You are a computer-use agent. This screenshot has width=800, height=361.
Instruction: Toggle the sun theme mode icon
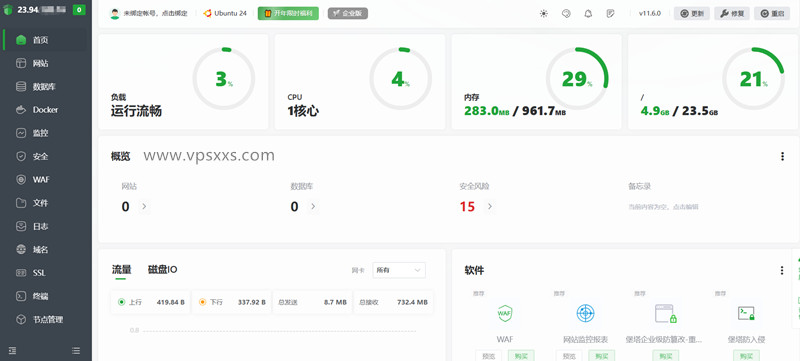[x=544, y=14]
